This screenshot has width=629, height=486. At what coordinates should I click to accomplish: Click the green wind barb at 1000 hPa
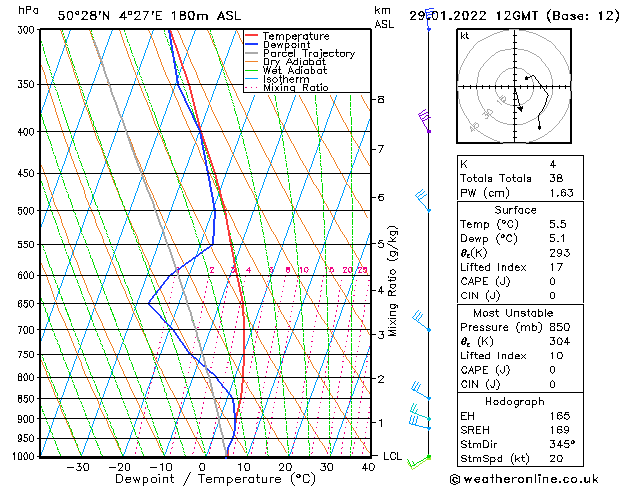(426, 458)
